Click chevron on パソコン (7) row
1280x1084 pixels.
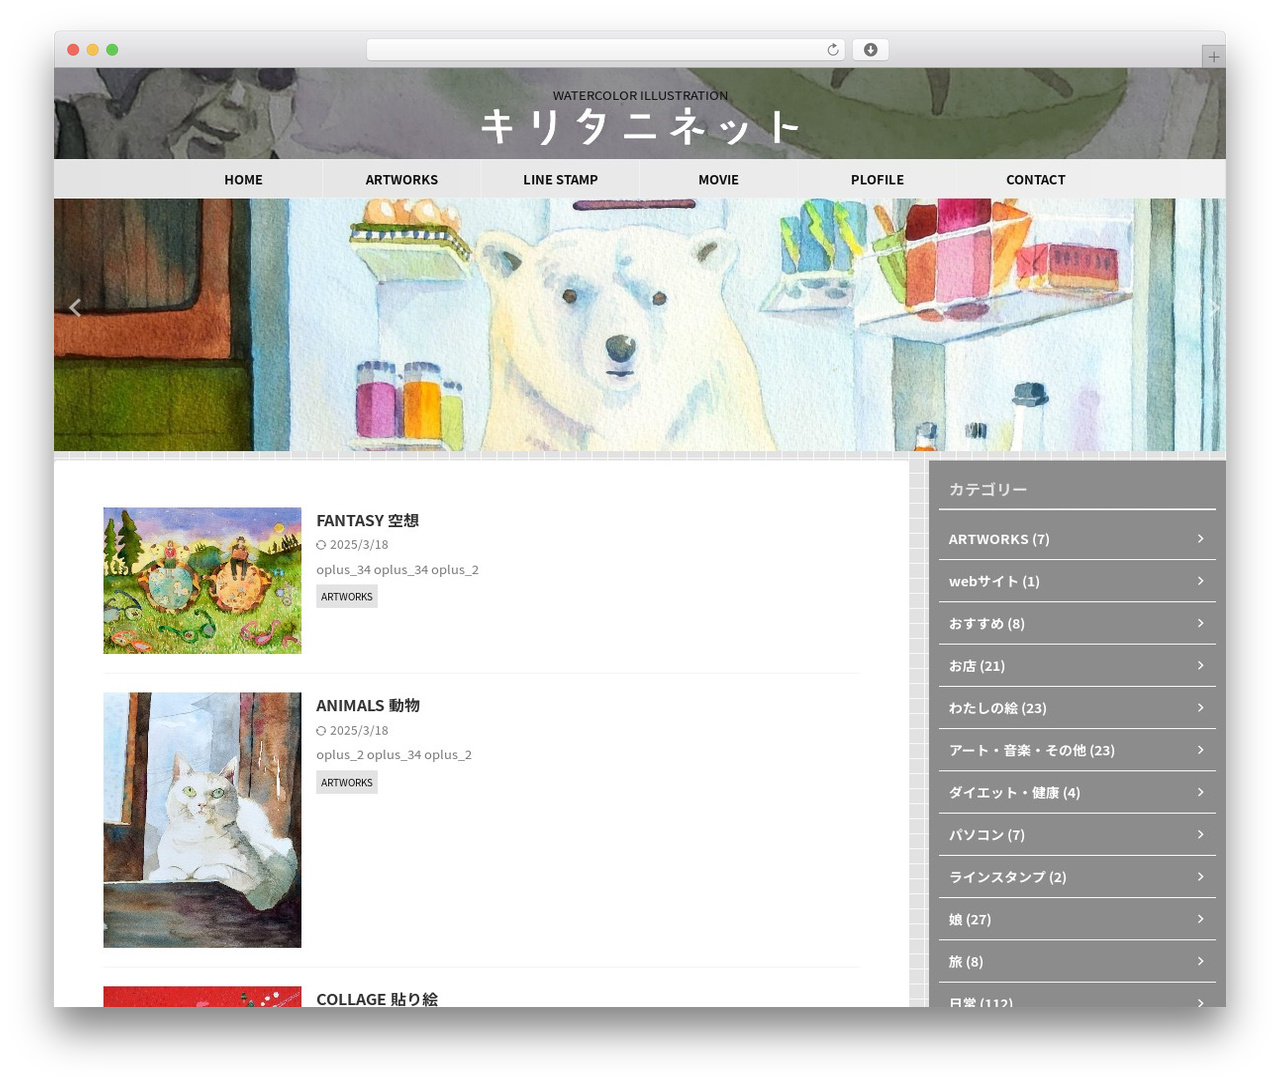point(1200,834)
